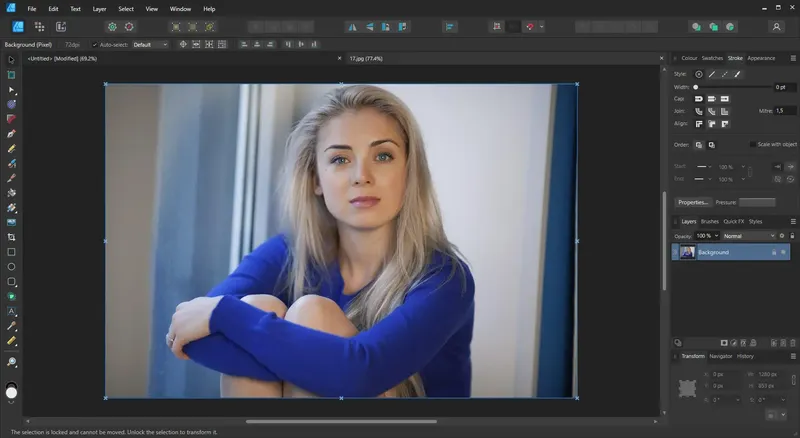Click the Affinity Designer persona icon
The image size is (800, 438).
click(18, 27)
